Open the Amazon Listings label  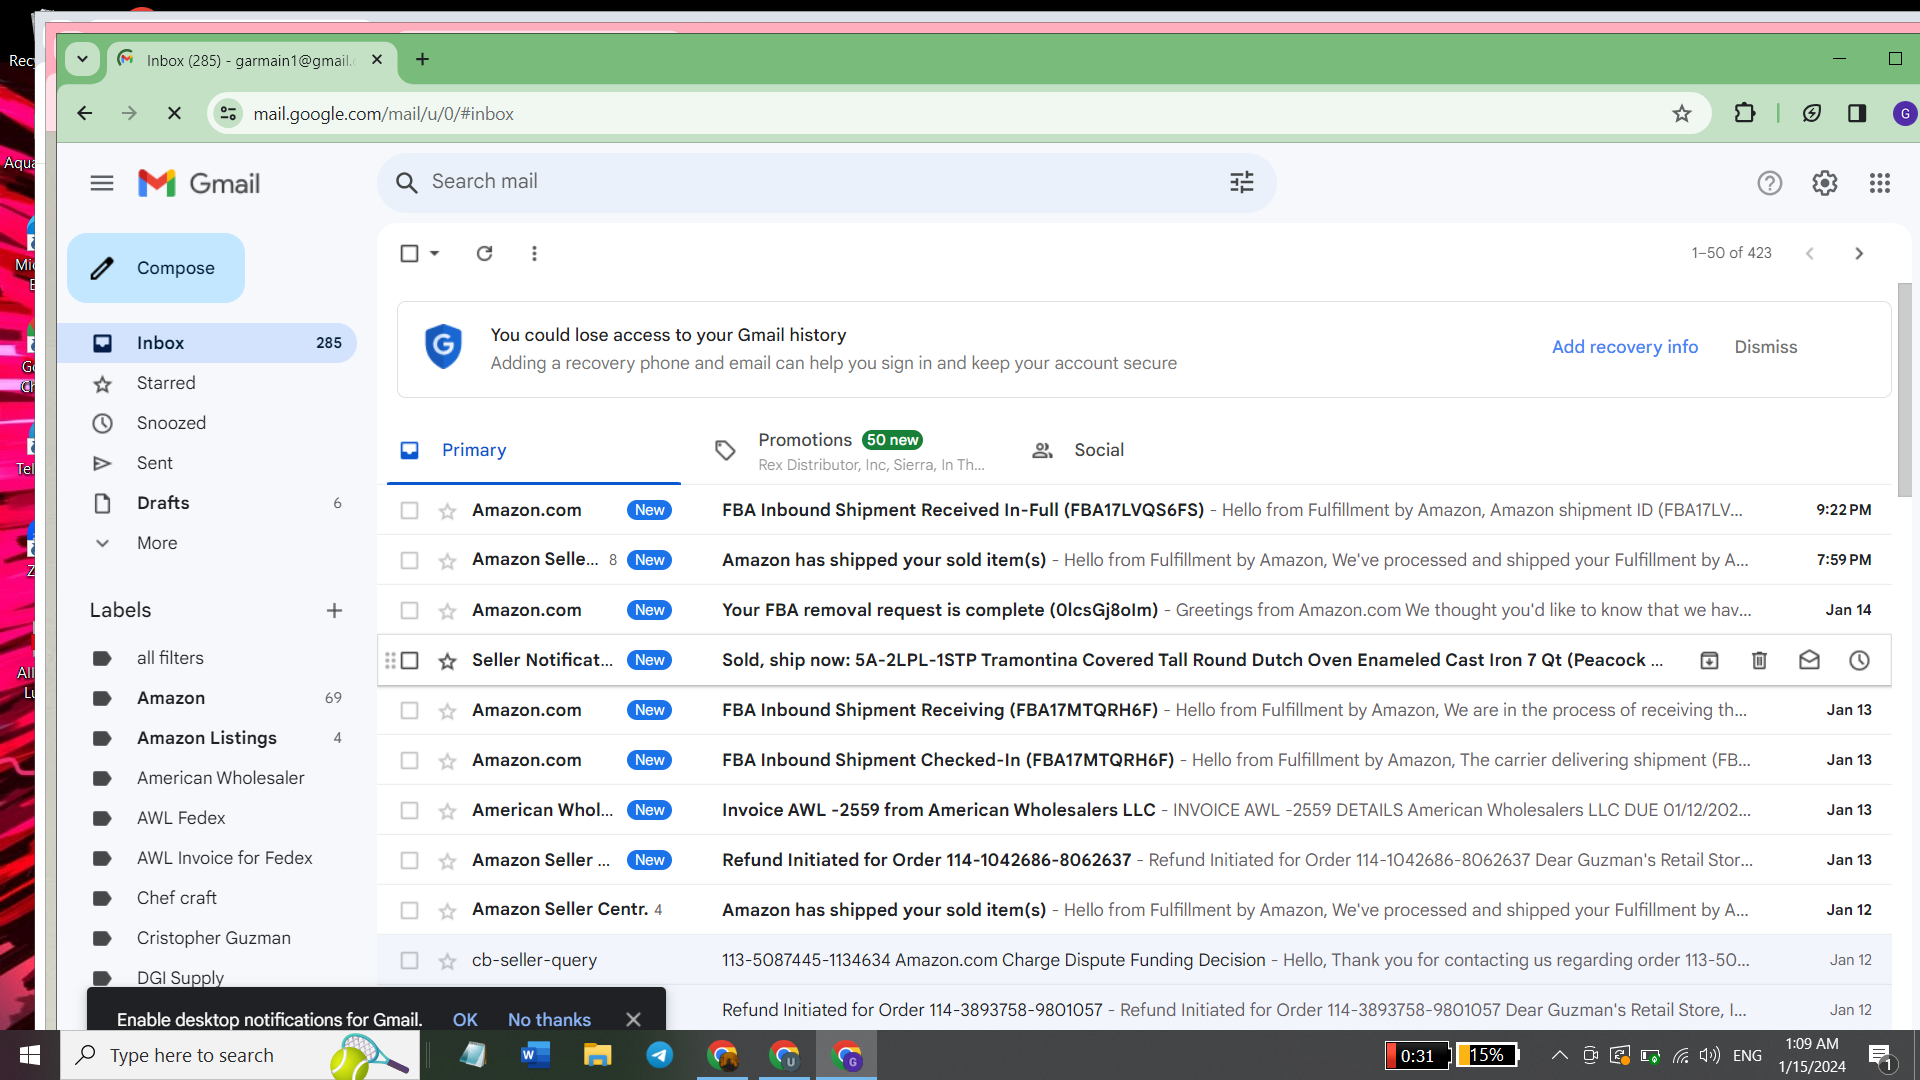pos(207,738)
